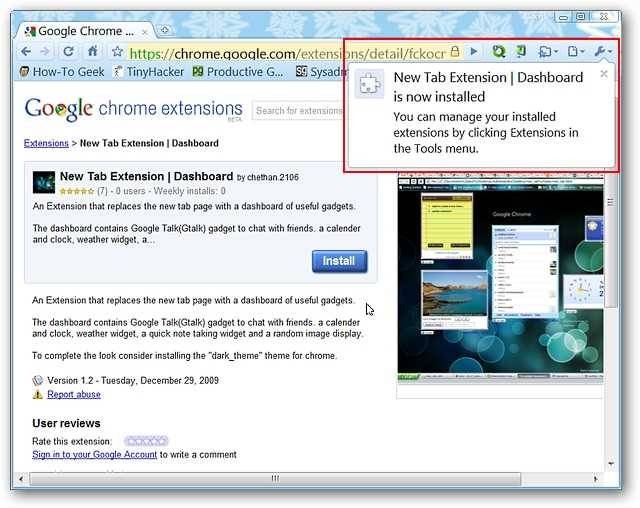Click Sign in to your Google Account
This screenshot has height=508, width=640.
point(94,455)
